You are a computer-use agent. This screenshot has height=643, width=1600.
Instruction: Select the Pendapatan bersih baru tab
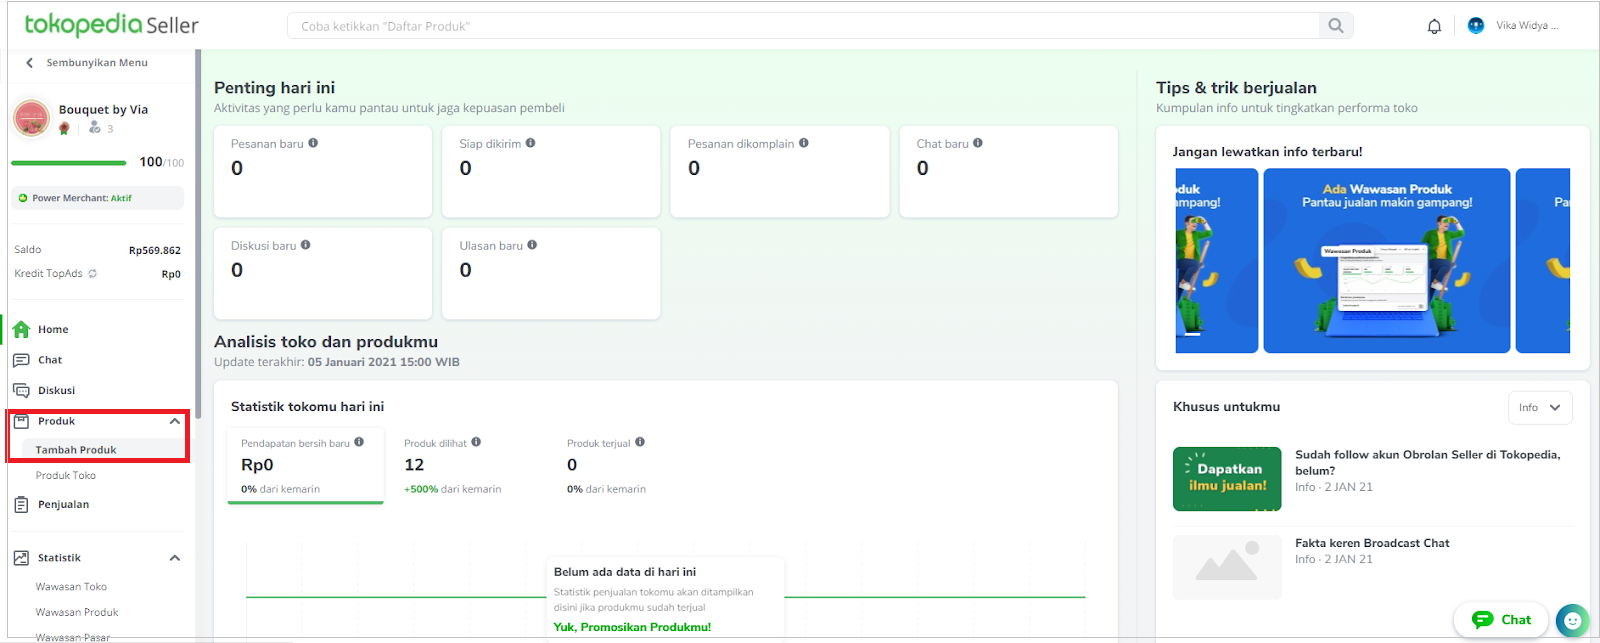pyautogui.click(x=306, y=466)
